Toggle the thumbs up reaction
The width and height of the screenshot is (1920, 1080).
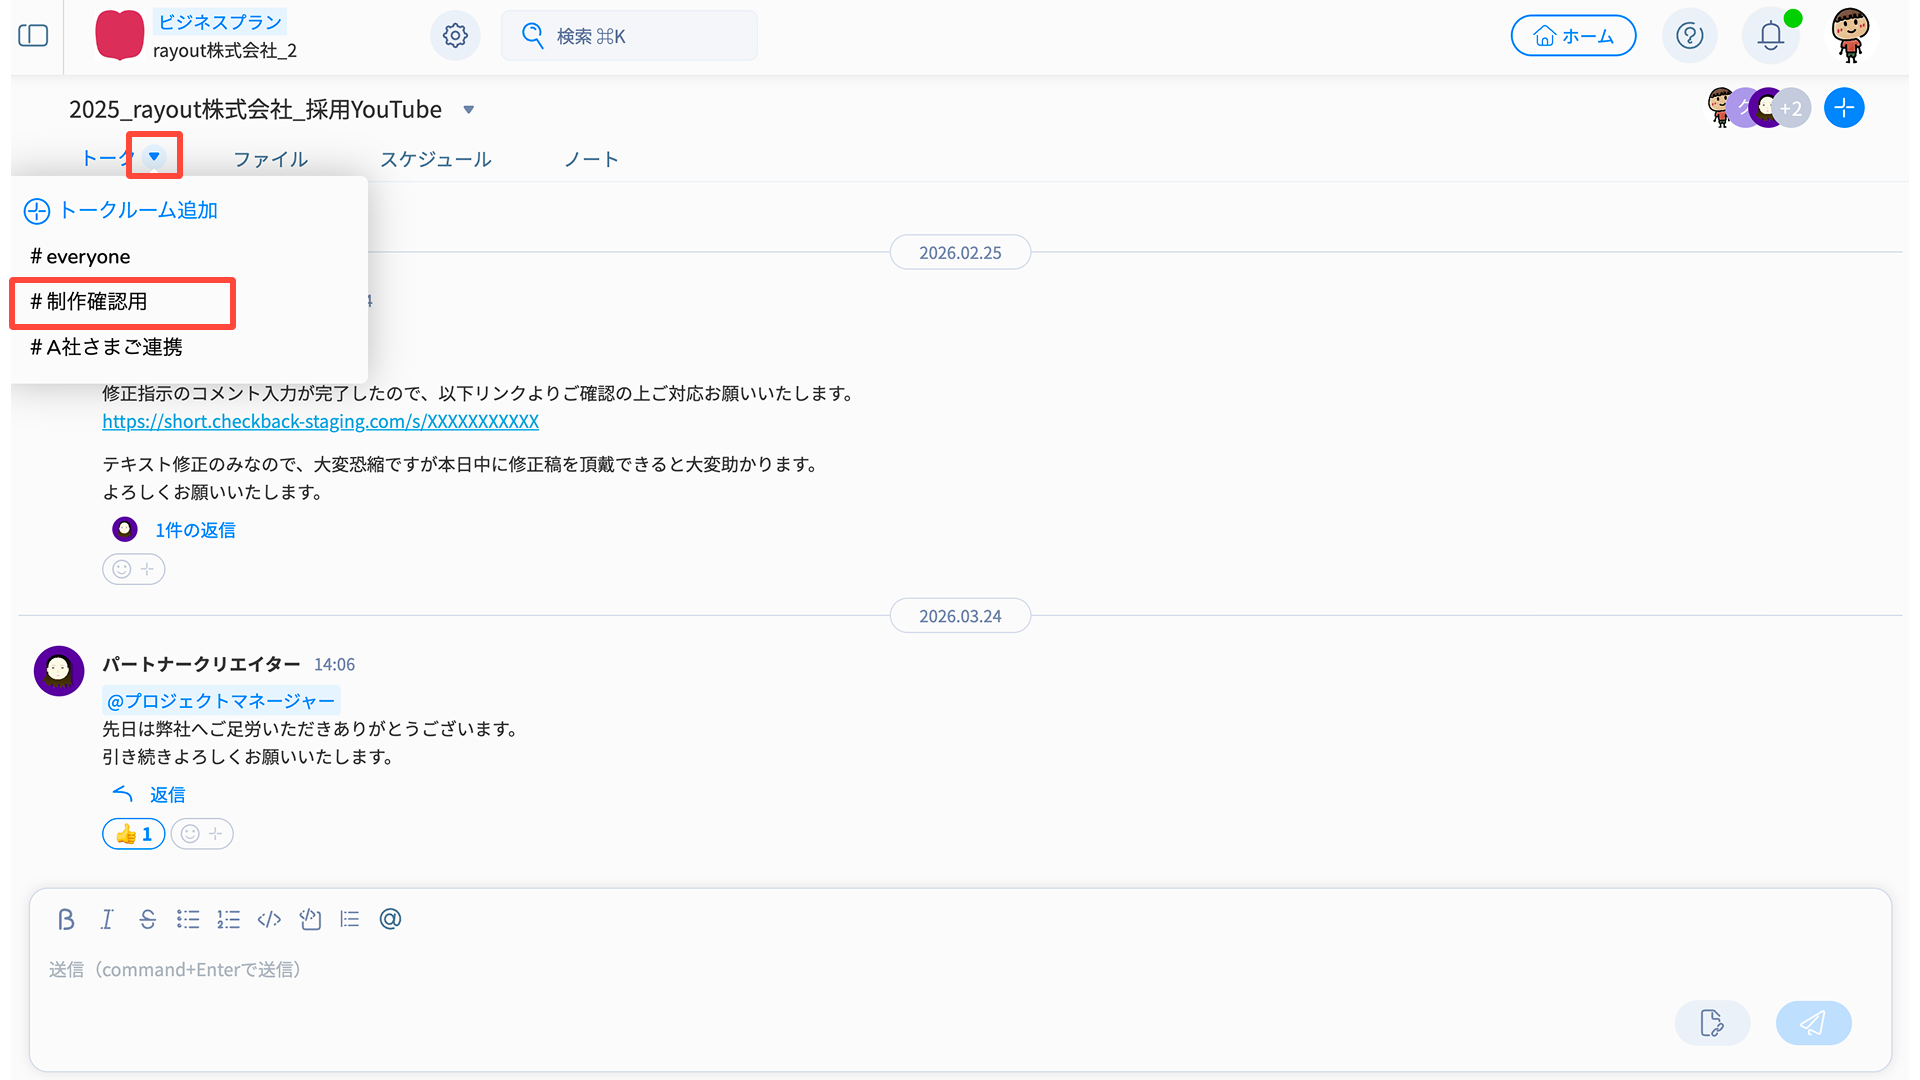click(133, 834)
